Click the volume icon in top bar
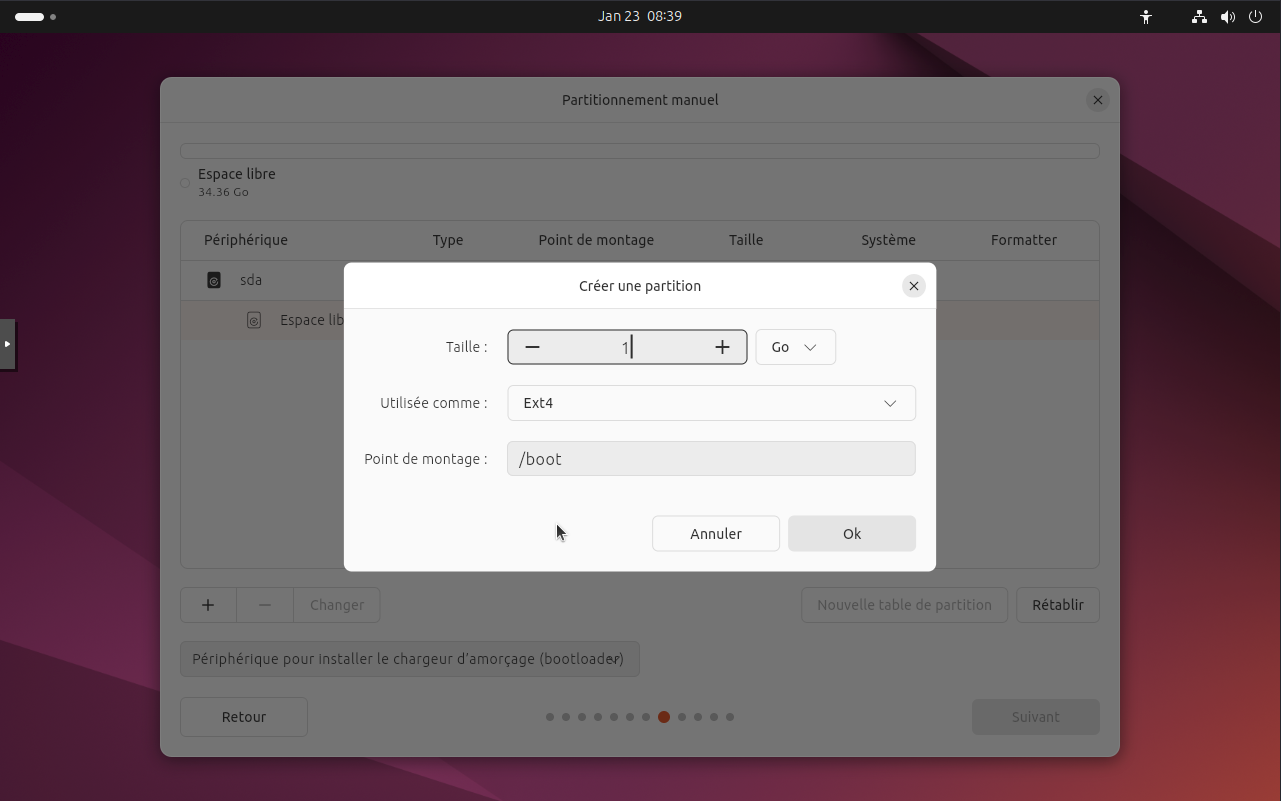The image size is (1281, 801). tap(1227, 17)
